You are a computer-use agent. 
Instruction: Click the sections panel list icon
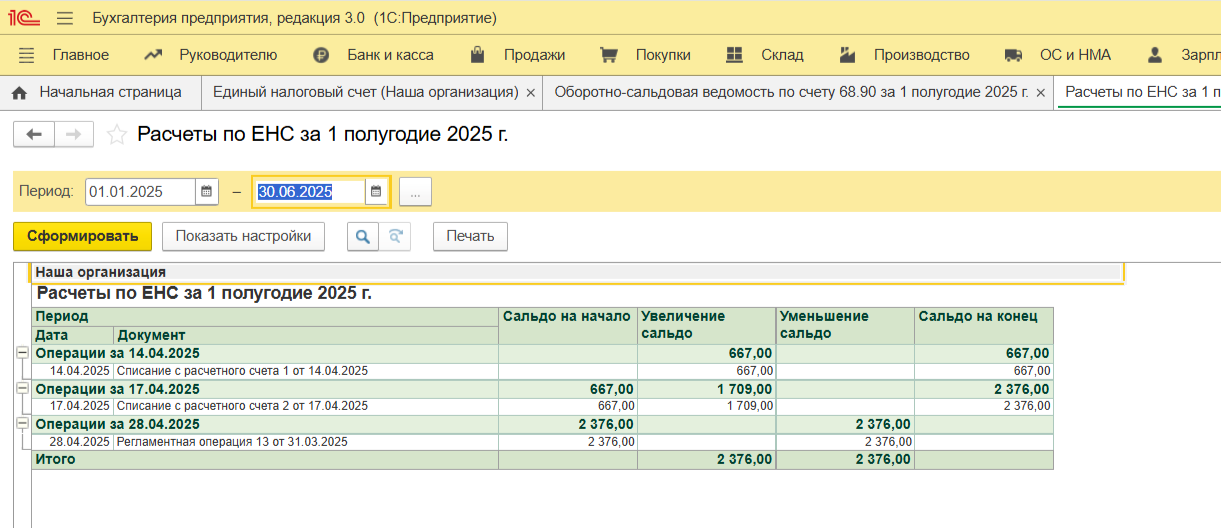[27, 55]
